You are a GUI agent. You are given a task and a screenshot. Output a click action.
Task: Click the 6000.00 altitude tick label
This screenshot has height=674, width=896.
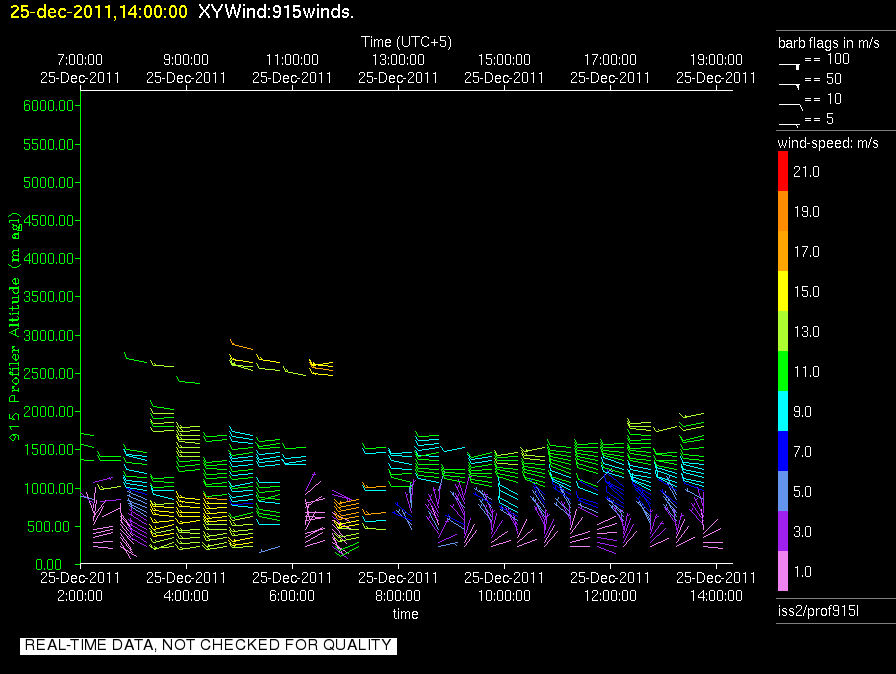click(49, 106)
